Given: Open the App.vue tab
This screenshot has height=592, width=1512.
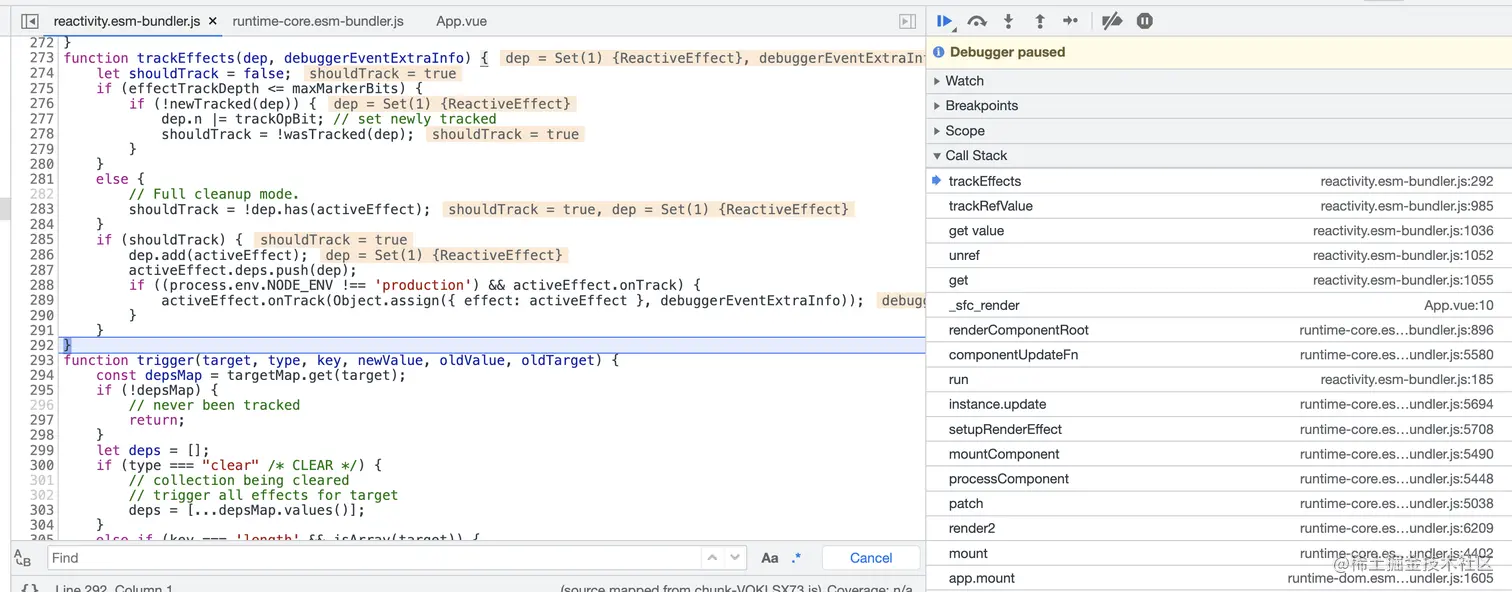Looking at the screenshot, I should [x=461, y=21].
